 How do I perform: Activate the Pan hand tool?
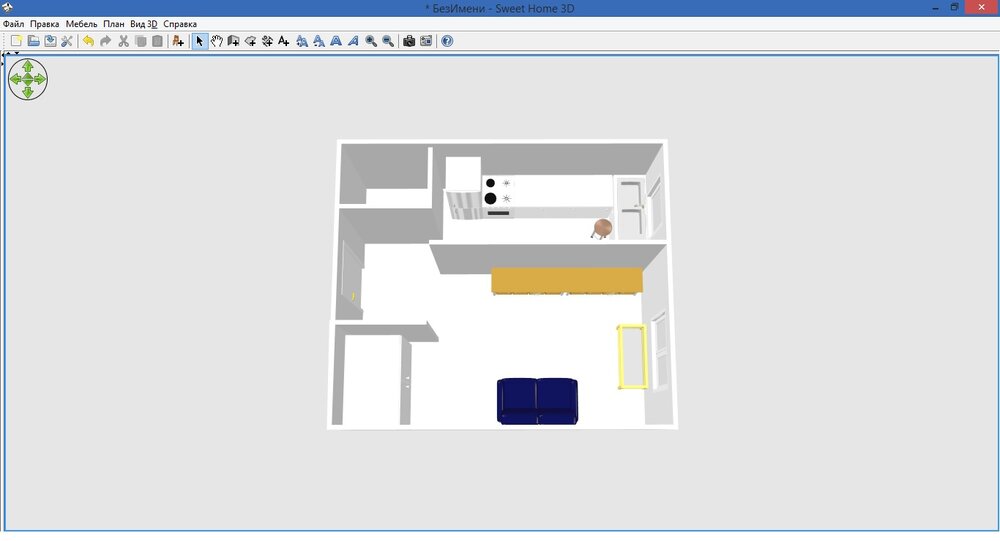pyautogui.click(x=217, y=41)
